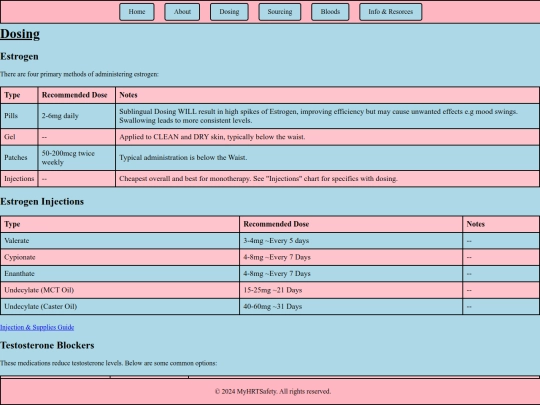The width and height of the screenshot is (540, 405).
Task: Select the '3-4mg ~Every 5 days' cell
Action: pos(351,241)
